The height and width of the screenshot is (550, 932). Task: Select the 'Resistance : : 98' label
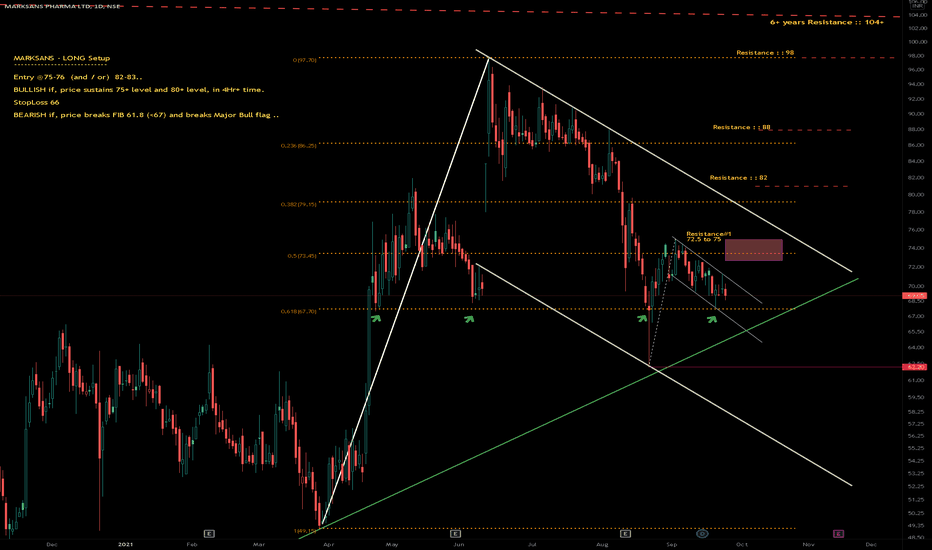pyautogui.click(x=765, y=53)
